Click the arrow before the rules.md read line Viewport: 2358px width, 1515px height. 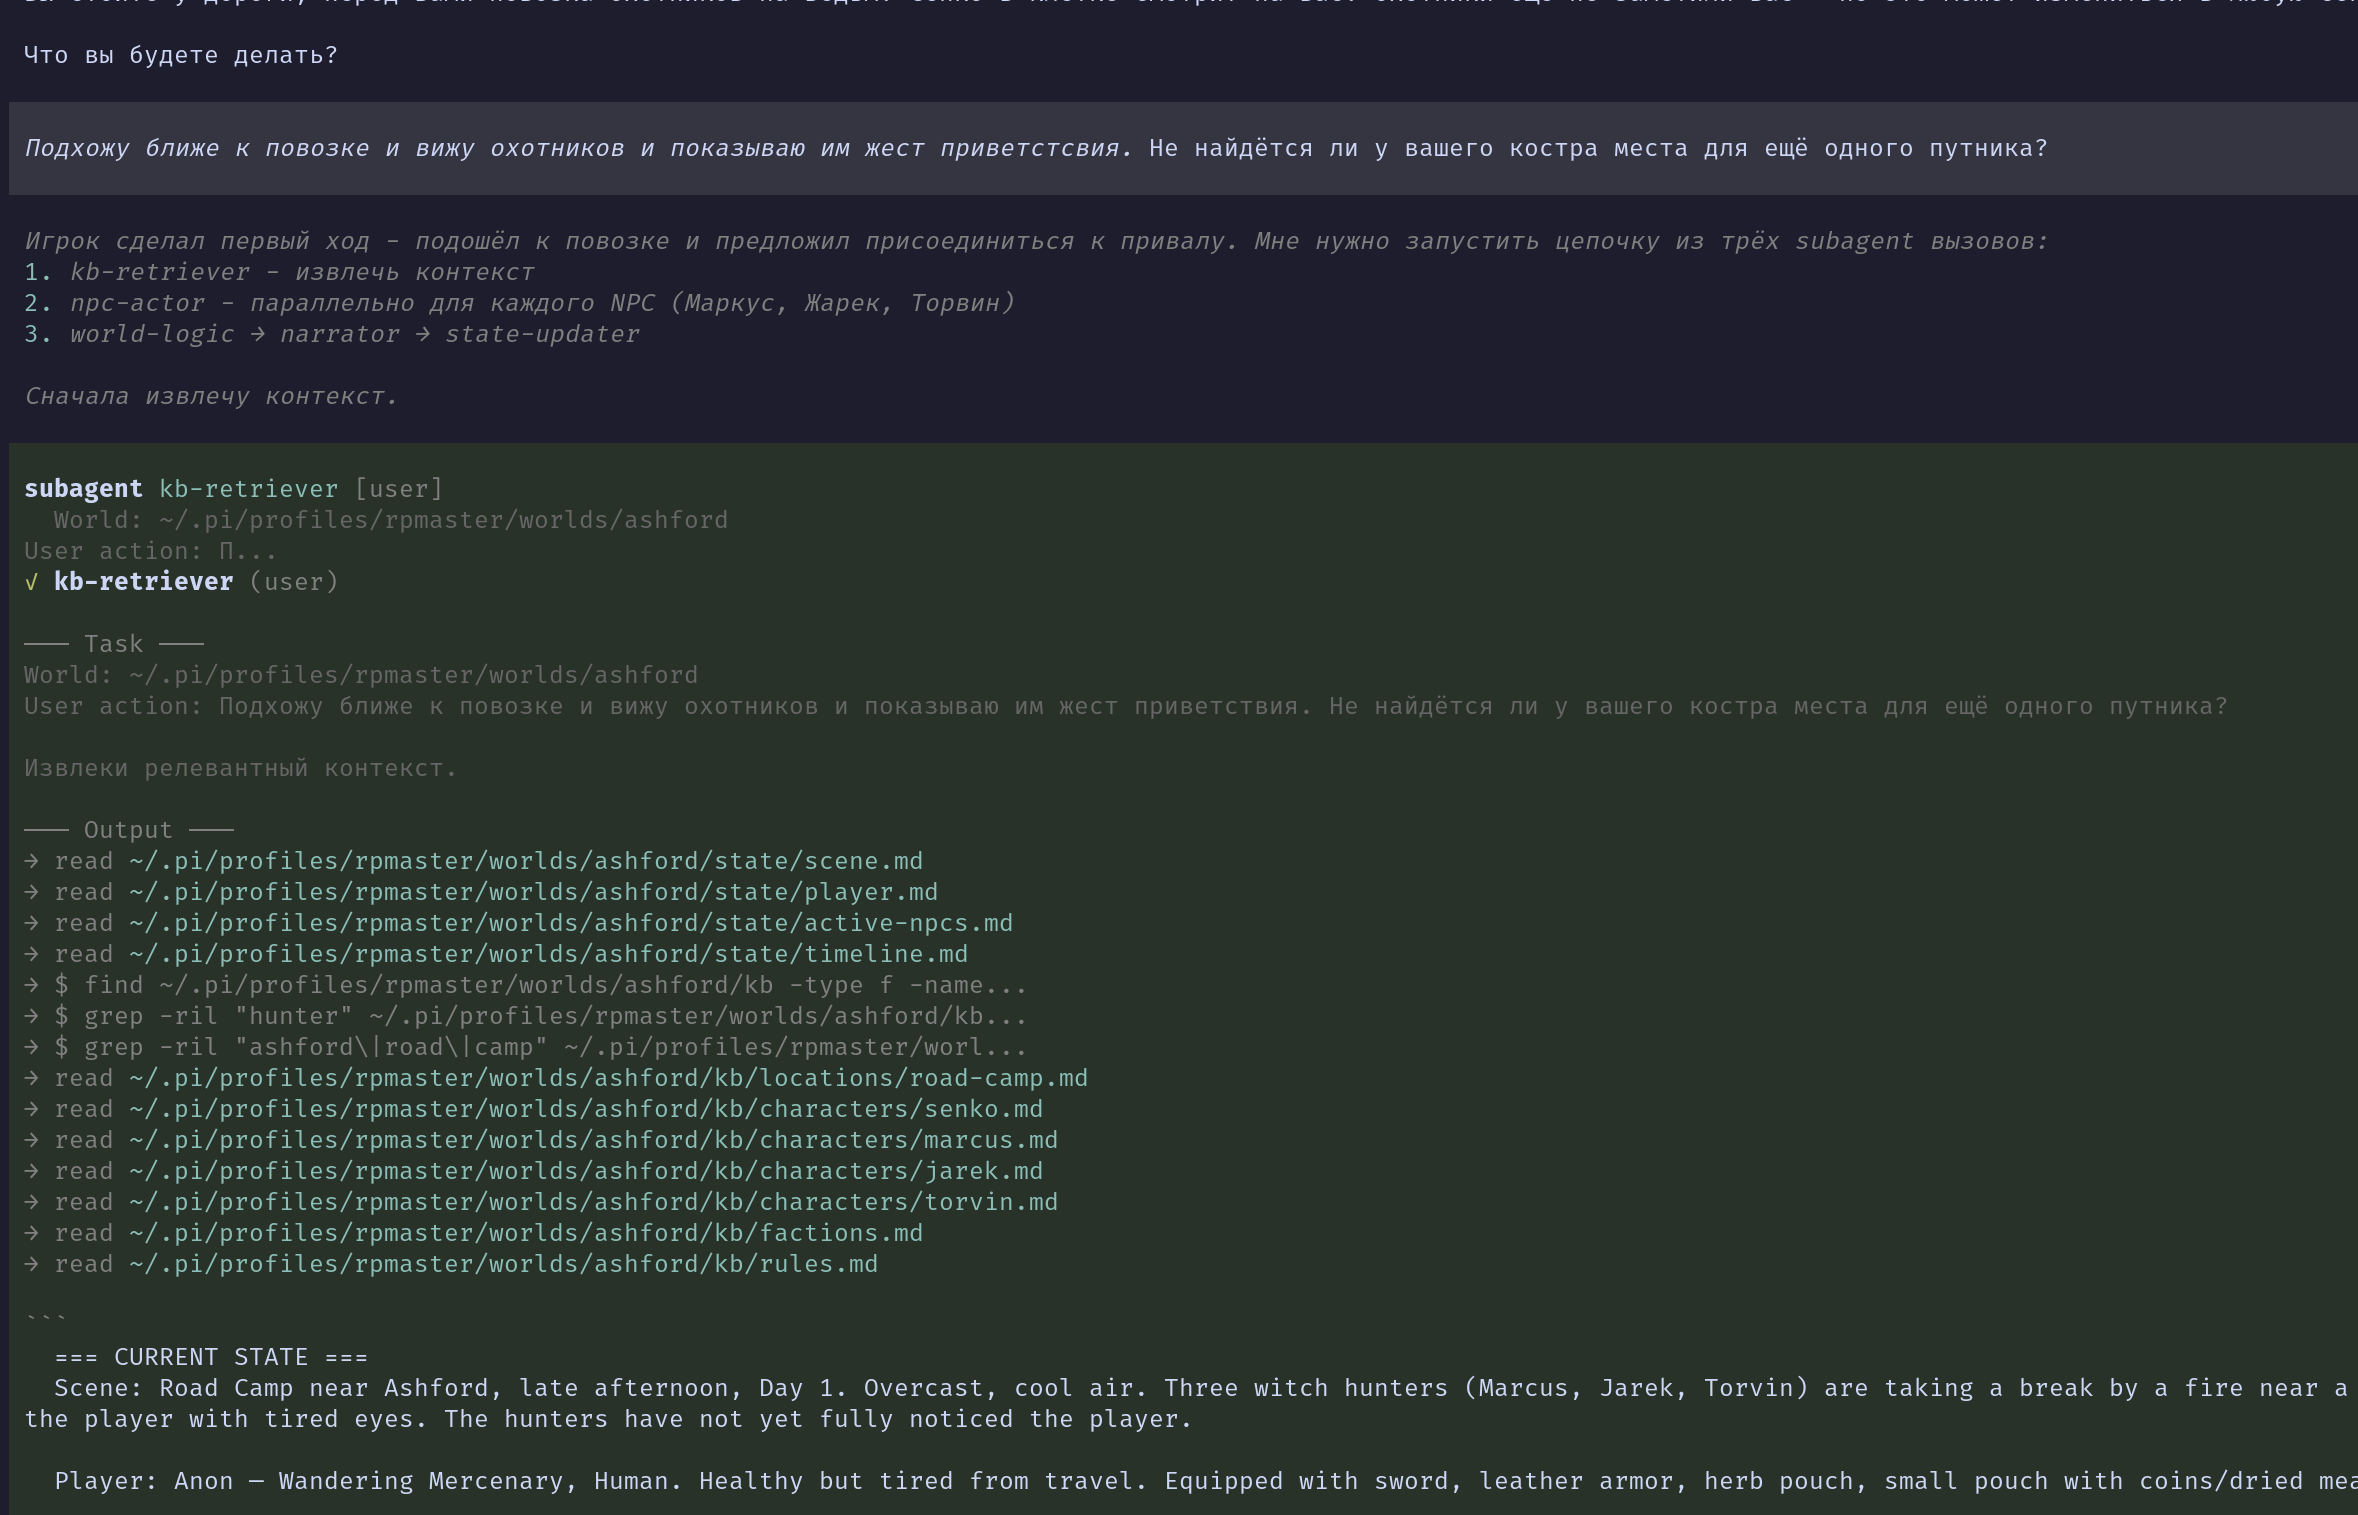(32, 1264)
